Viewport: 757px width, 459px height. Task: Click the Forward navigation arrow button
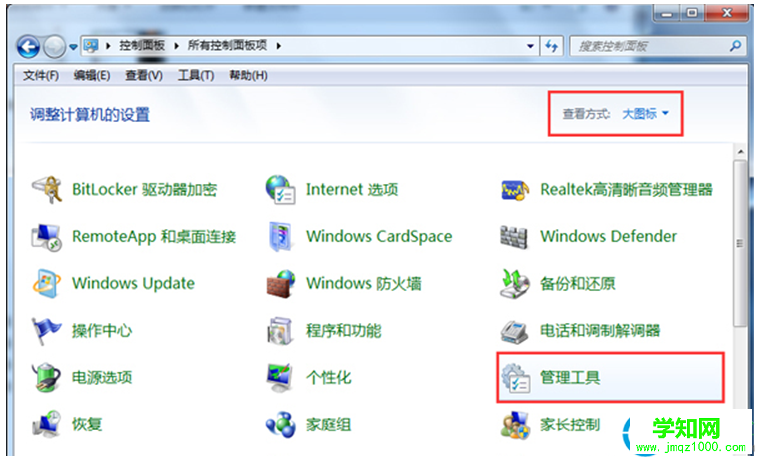point(55,47)
